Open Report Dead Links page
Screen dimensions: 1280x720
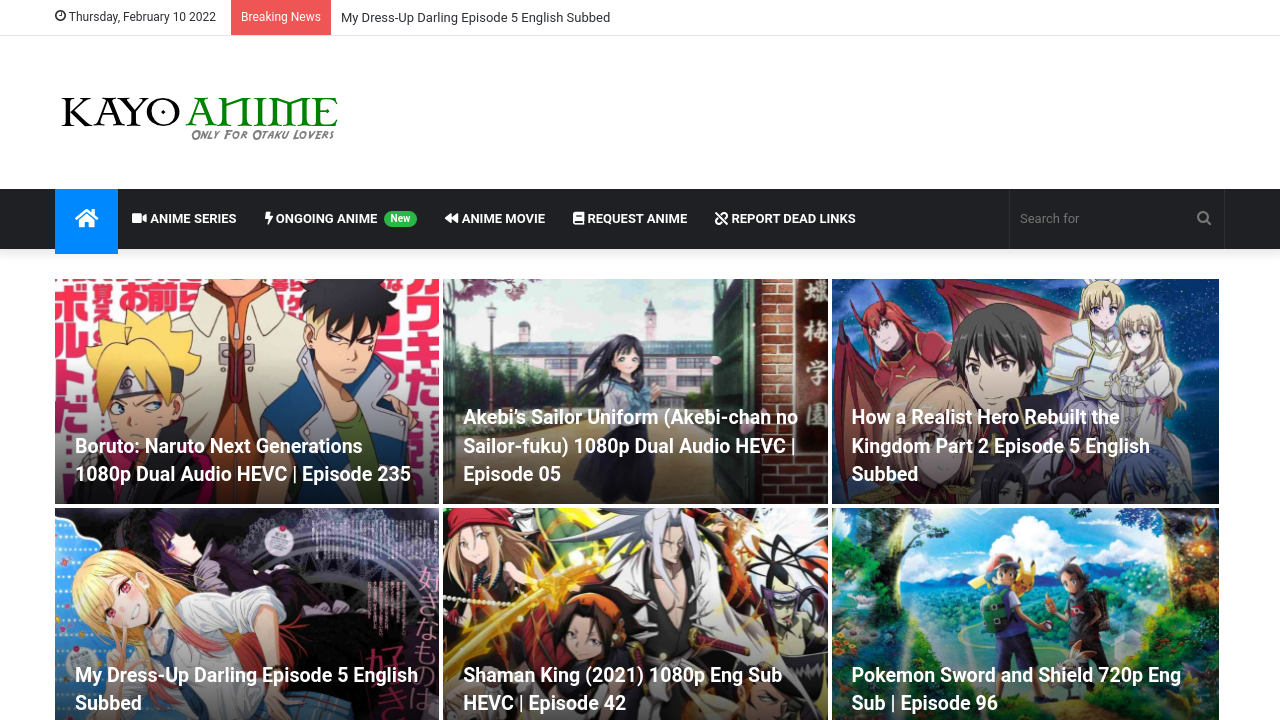(x=785, y=218)
